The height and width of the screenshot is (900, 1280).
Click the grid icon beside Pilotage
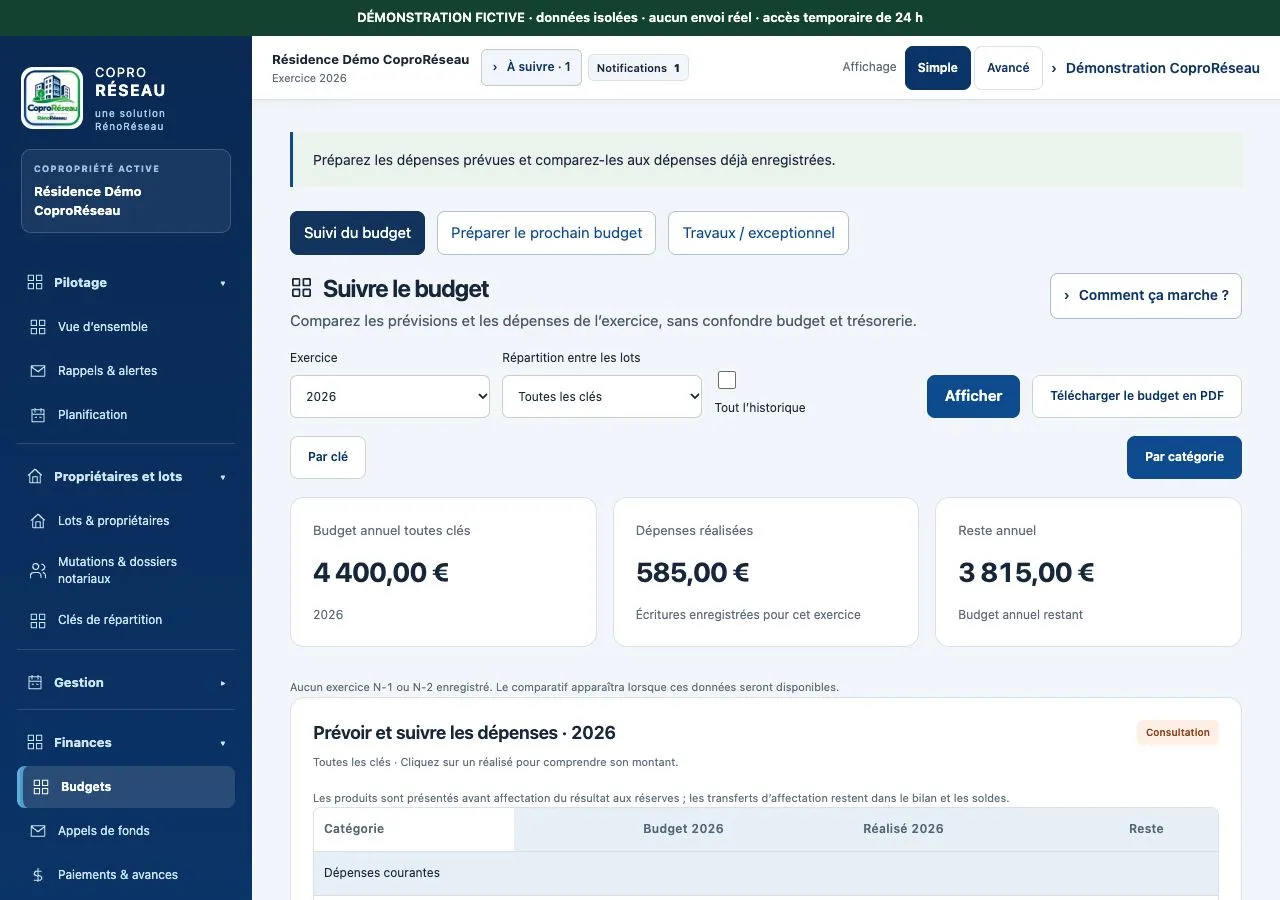tap(35, 283)
